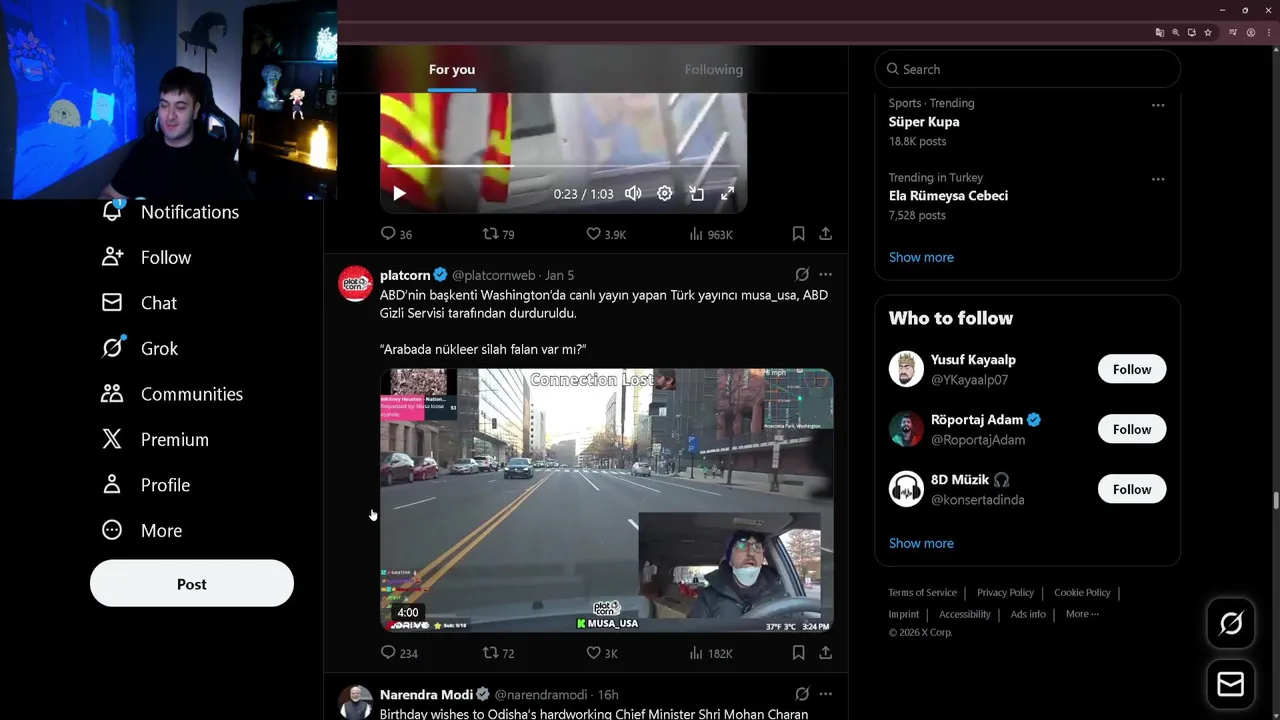The width and height of the screenshot is (1280, 720).
Task: Open Grok icon in sidebar
Action: [x=112, y=348]
